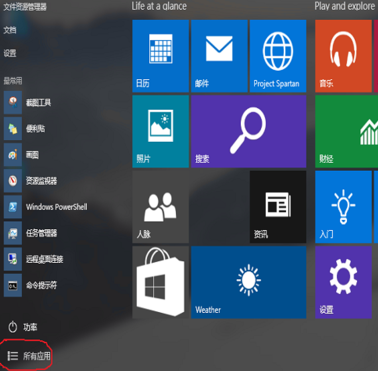
Task: Open the 财经 finance tile
Action: pyautogui.click(x=347, y=131)
